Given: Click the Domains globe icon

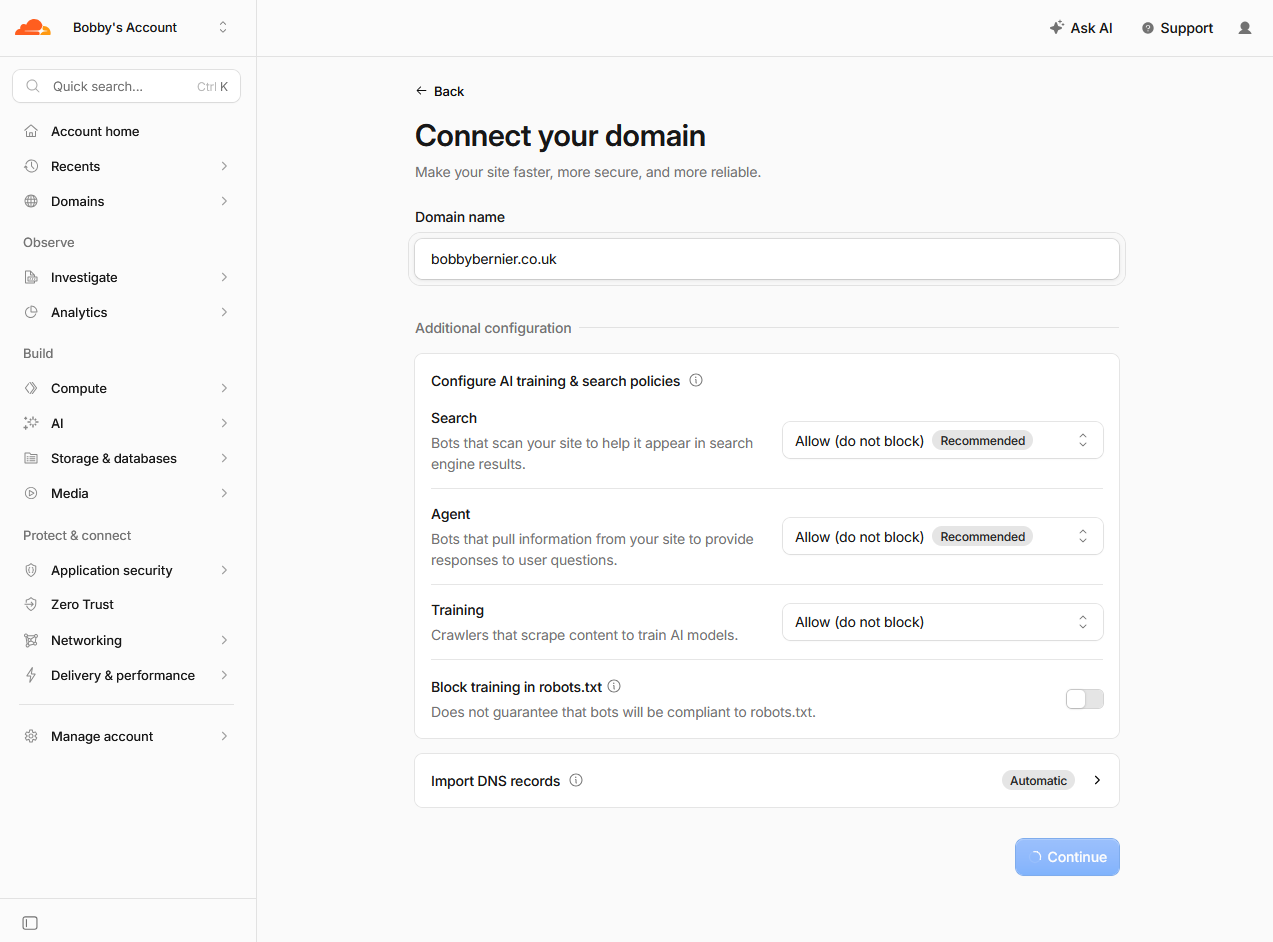Looking at the screenshot, I should point(31,201).
